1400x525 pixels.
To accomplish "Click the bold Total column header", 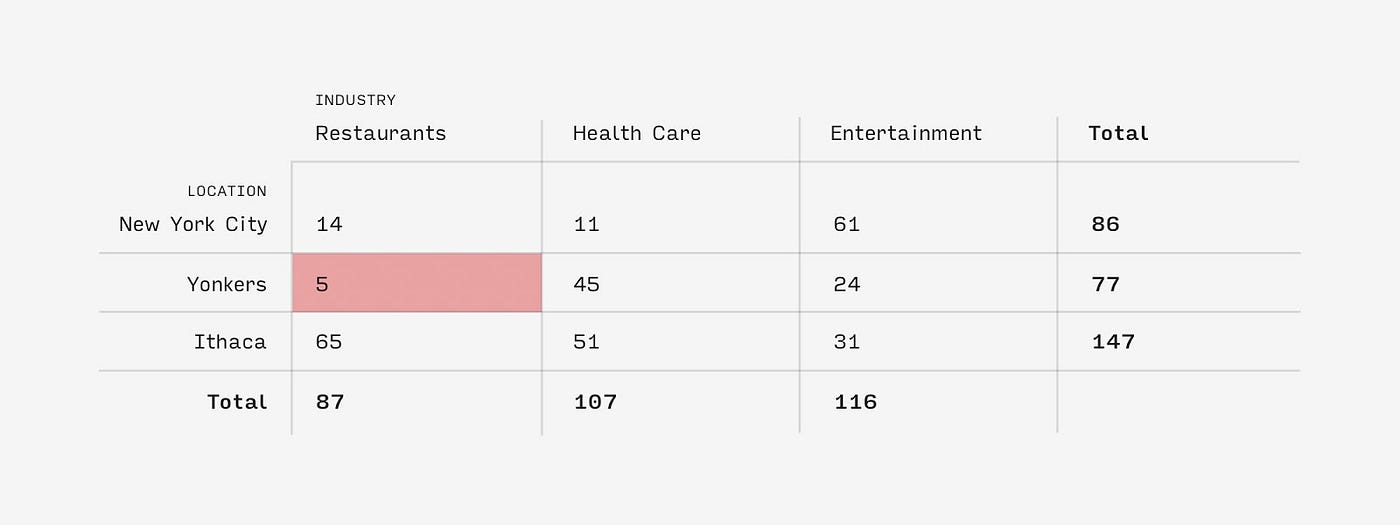I will click(1119, 134).
